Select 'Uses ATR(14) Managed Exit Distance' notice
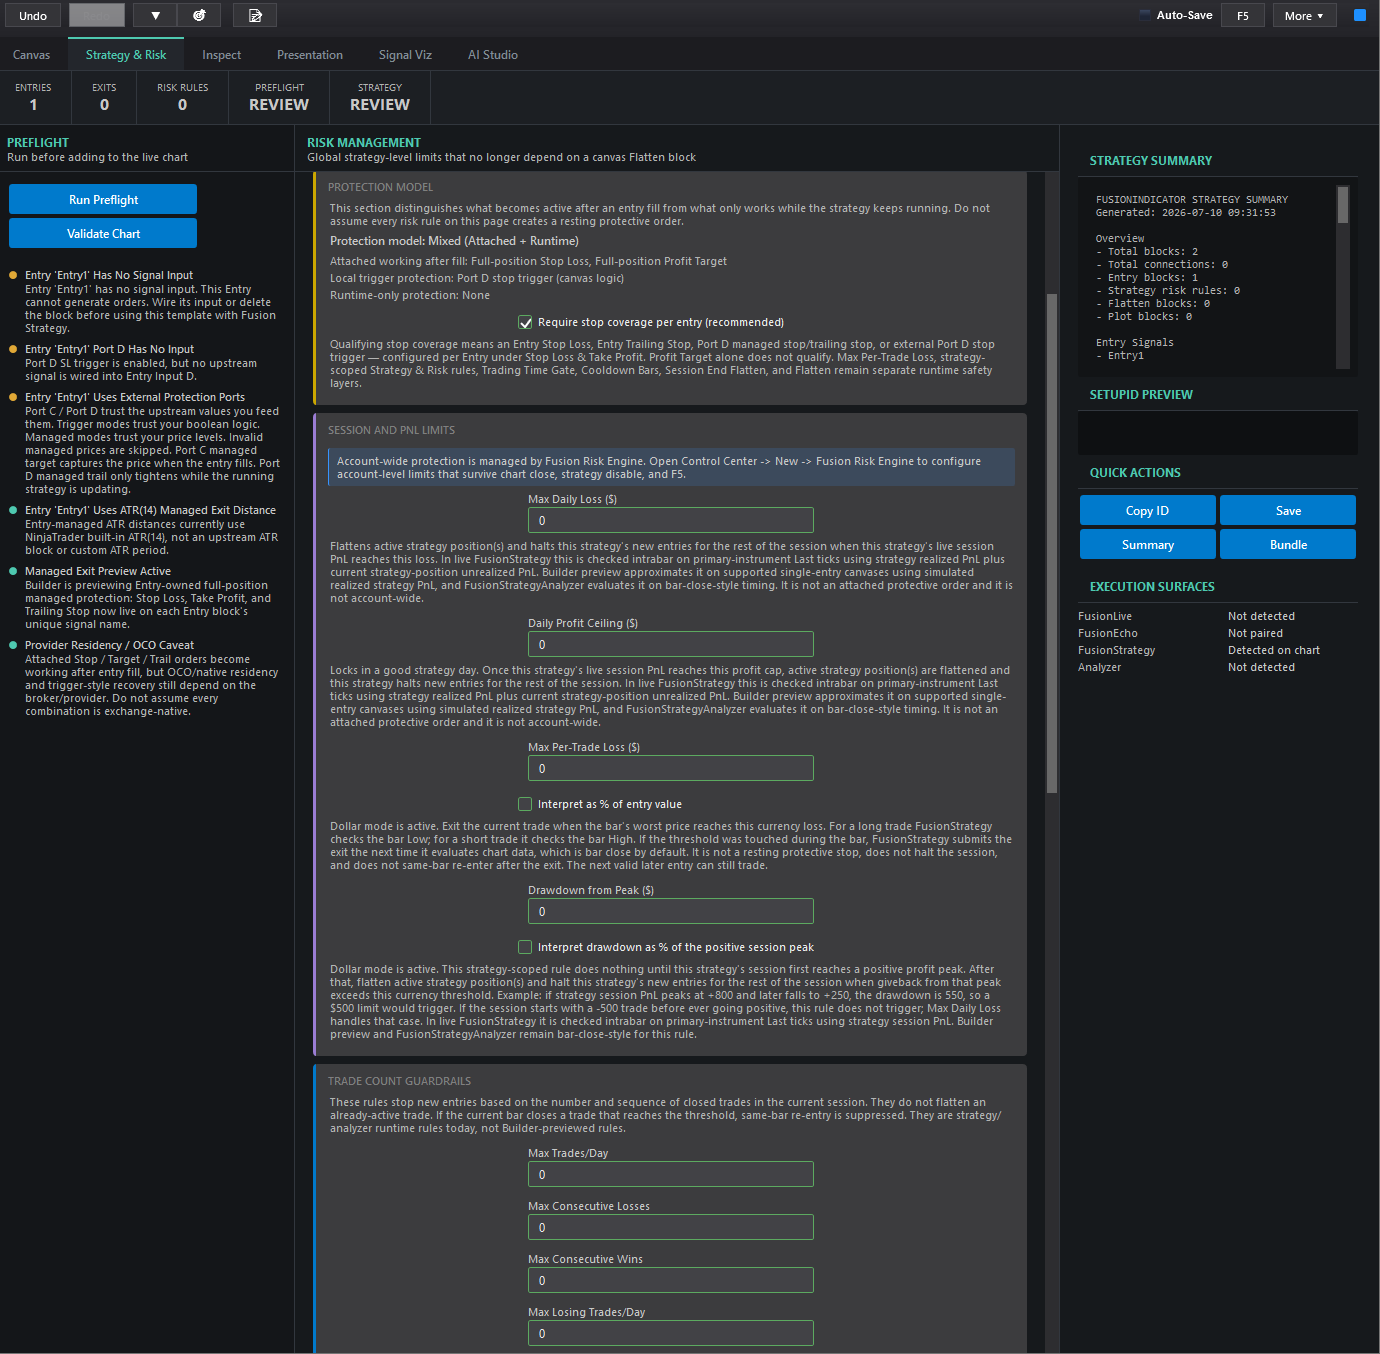1380x1354 pixels. [x=146, y=530]
